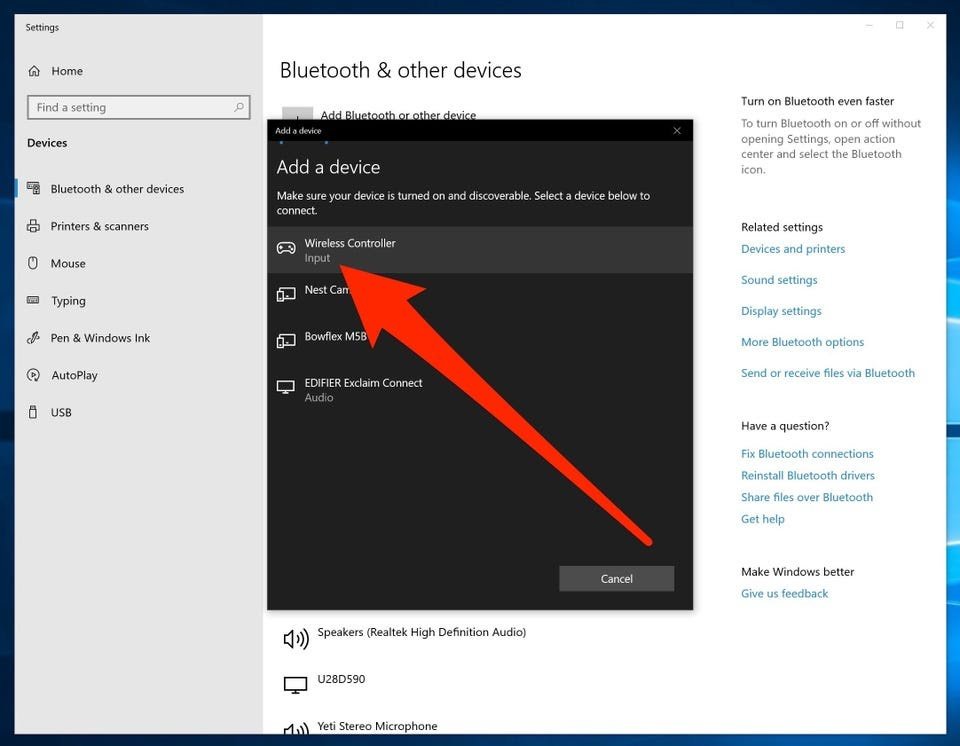
Task: Click Add Bluetooth or other device
Action: [x=398, y=115]
